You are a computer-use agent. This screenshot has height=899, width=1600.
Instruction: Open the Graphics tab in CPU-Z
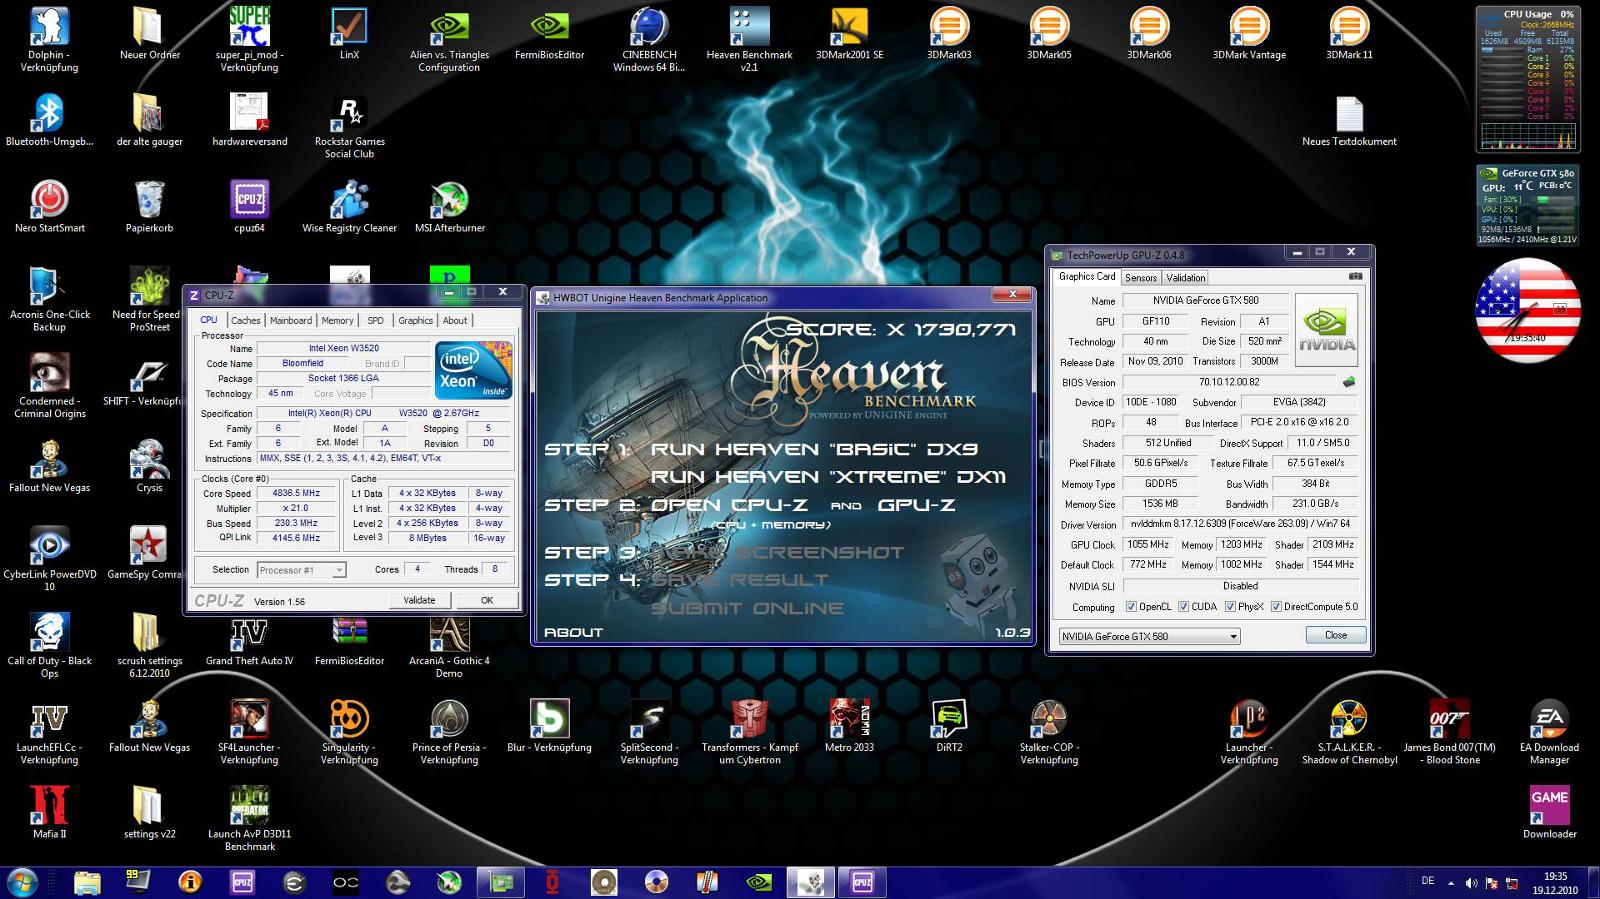click(x=415, y=320)
